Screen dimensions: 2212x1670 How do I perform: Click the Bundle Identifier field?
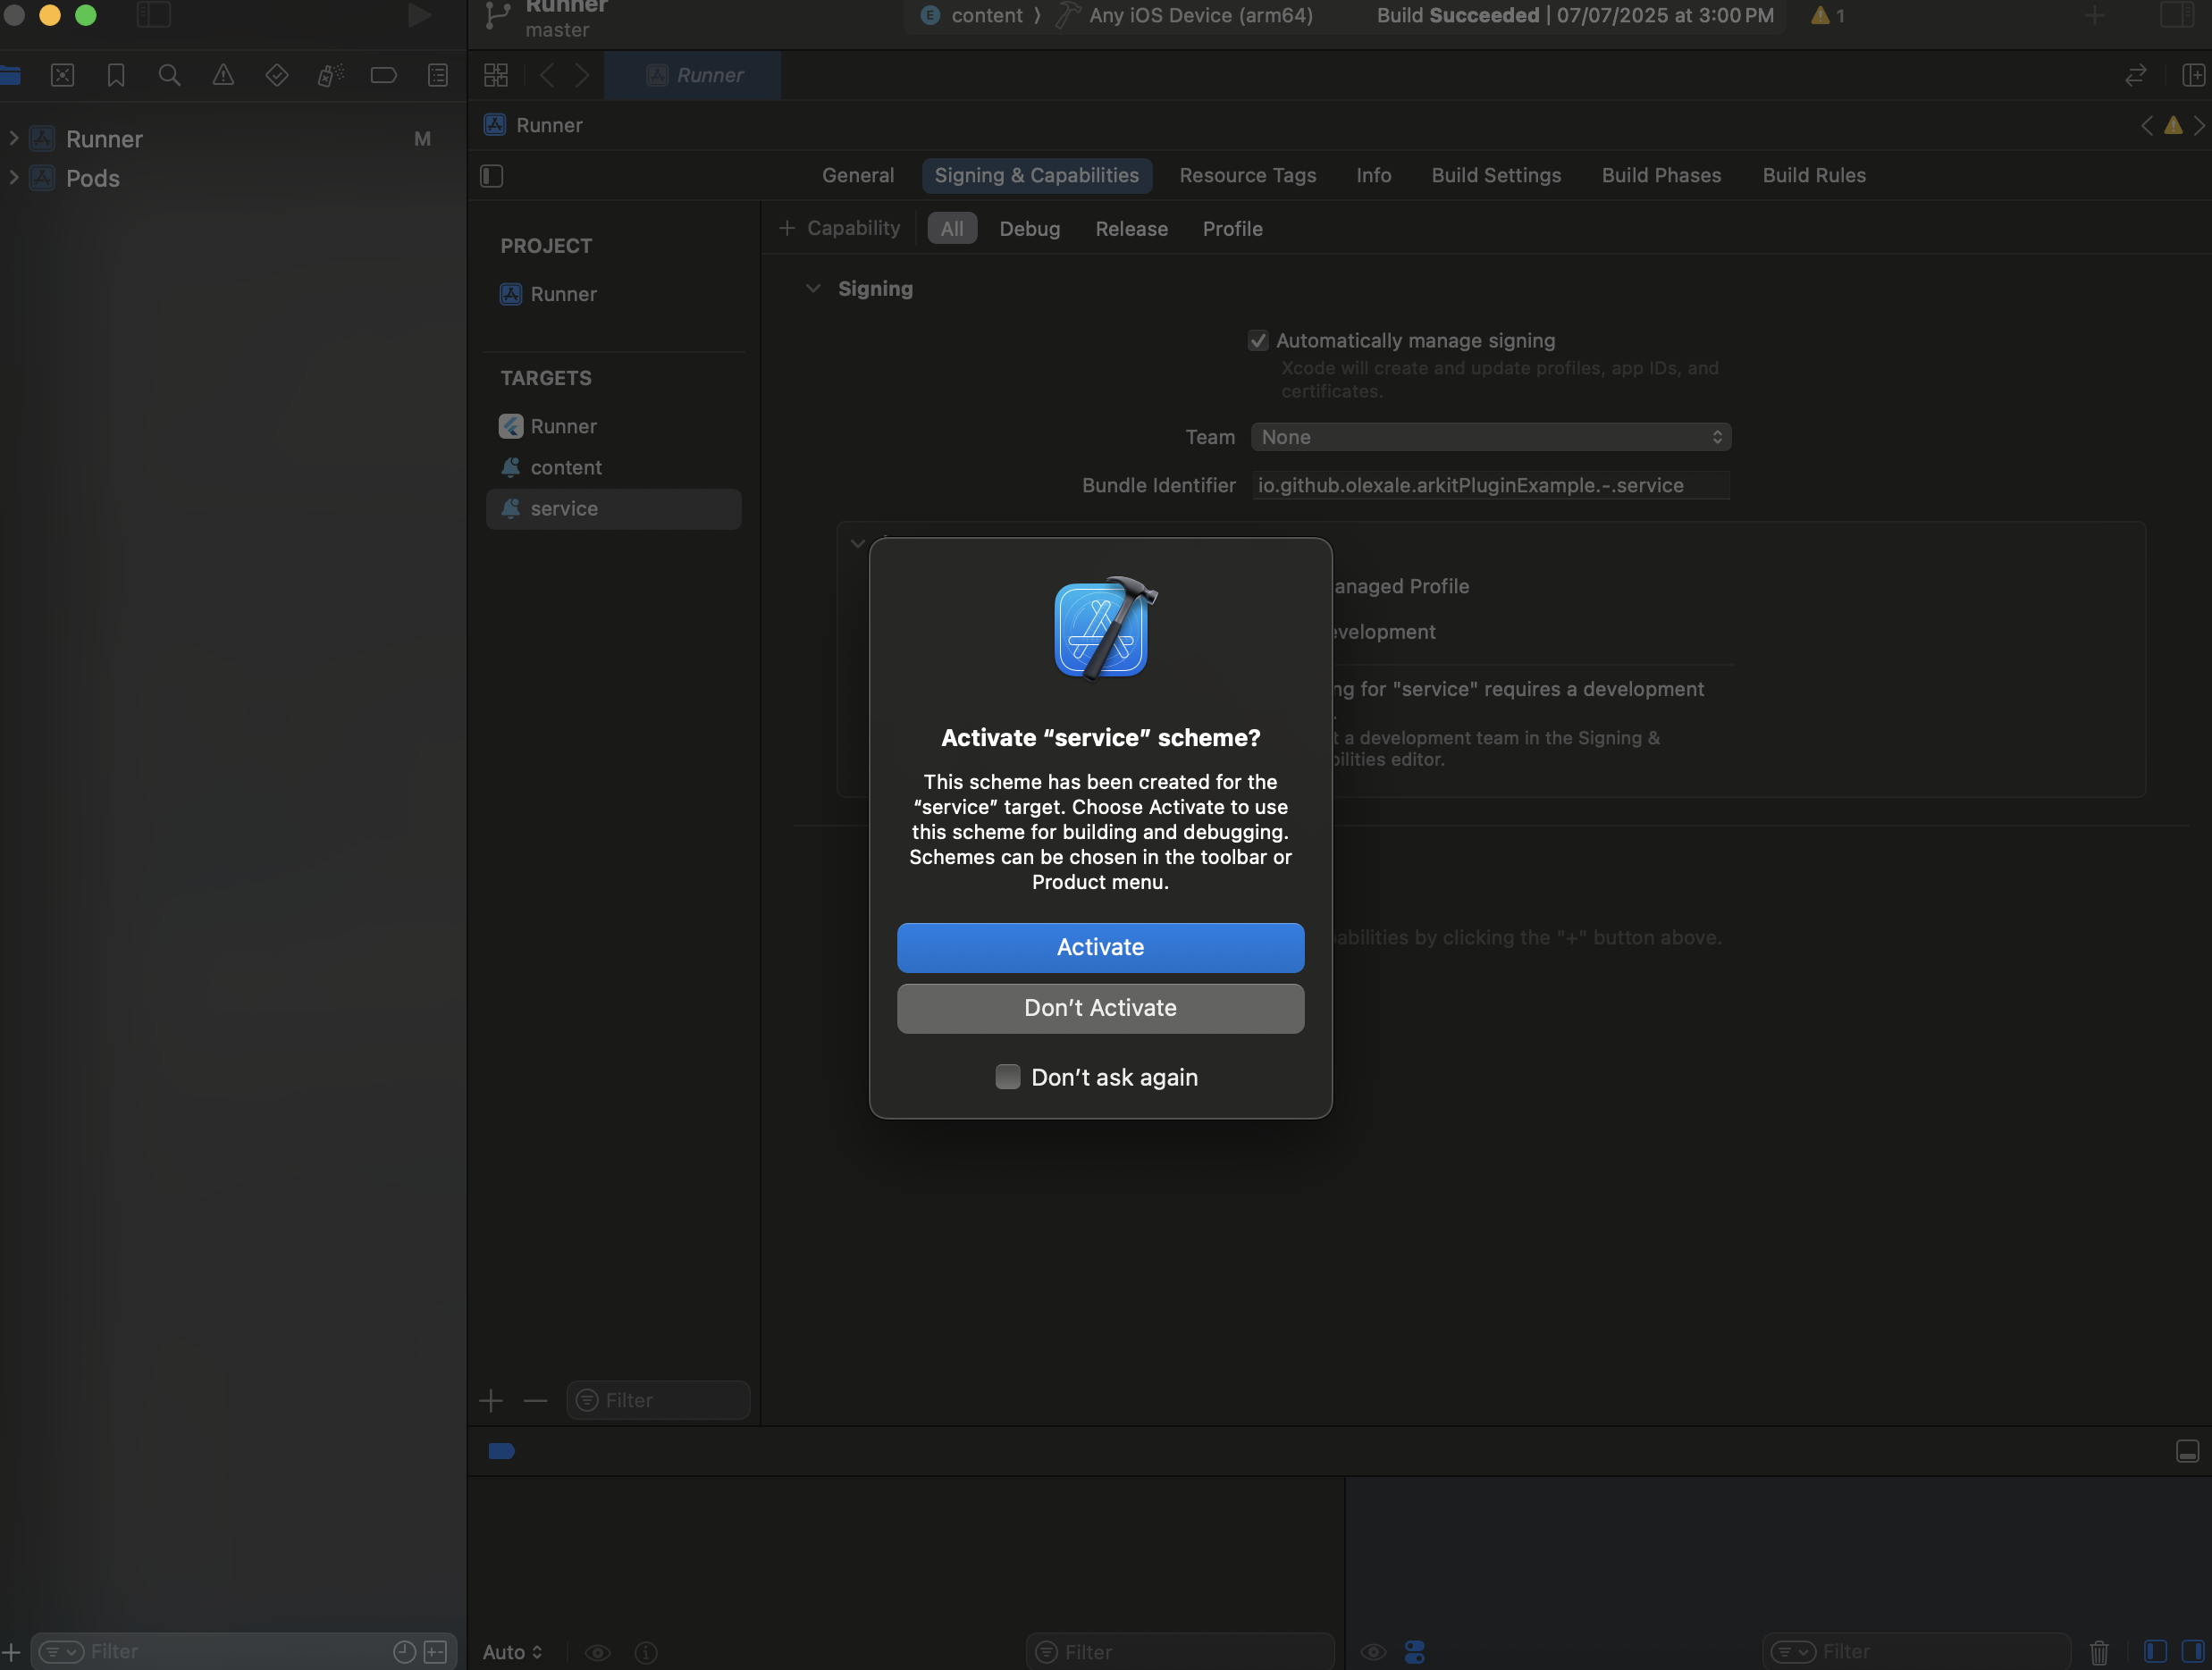(x=1490, y=485)
